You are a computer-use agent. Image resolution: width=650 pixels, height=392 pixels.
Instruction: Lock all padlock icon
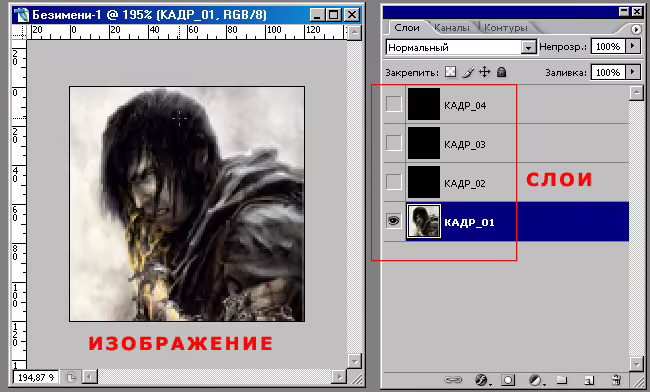(x=502, y=72)
